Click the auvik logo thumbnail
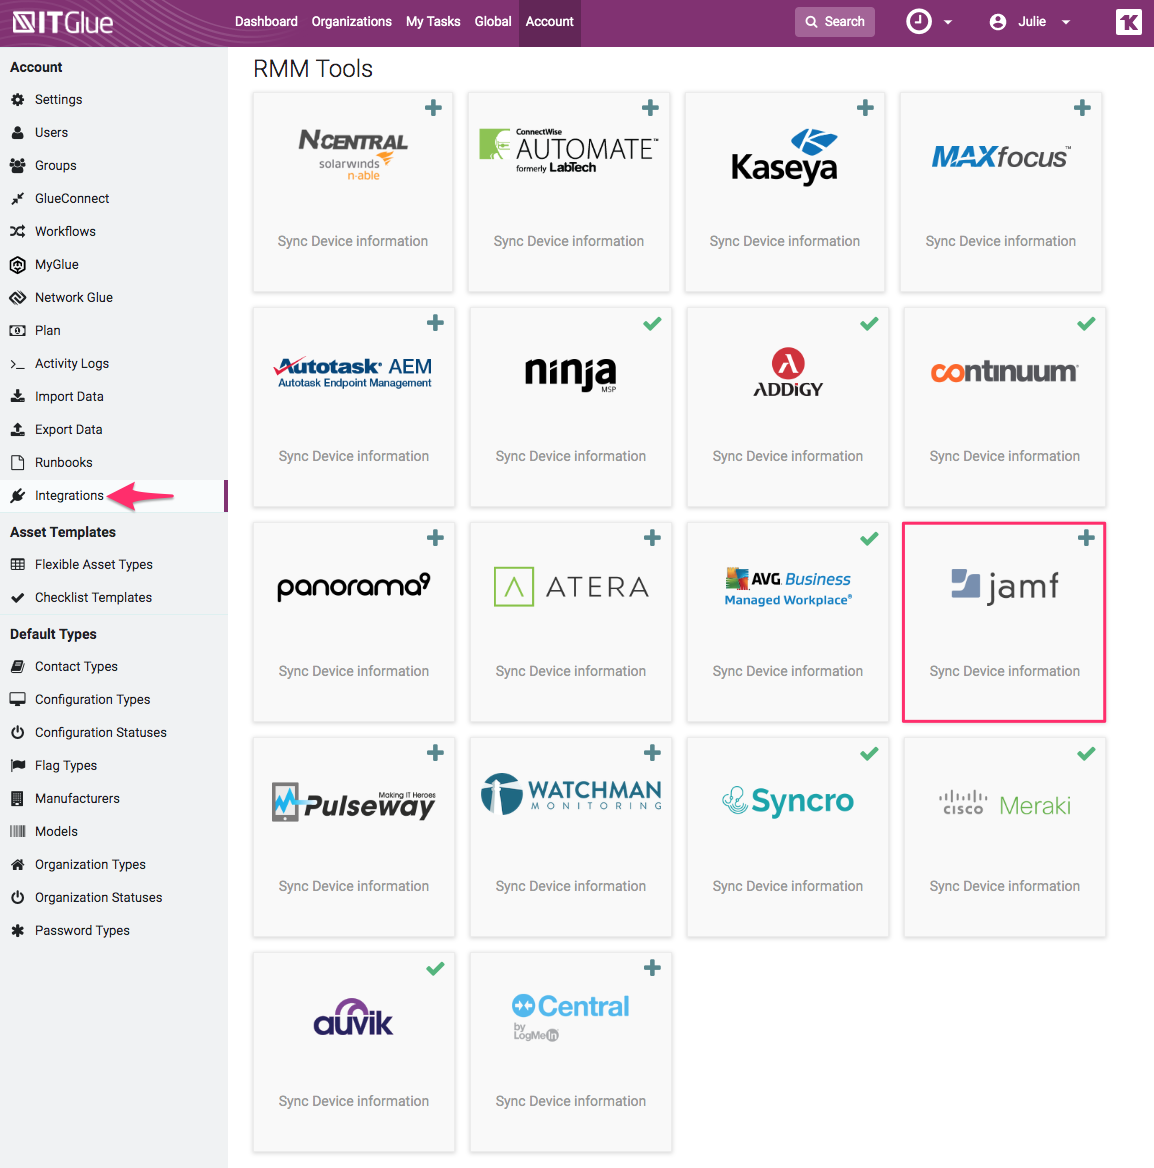Image resolution: width=1154 pixels, height=1168 pixels. [353, 1018]
